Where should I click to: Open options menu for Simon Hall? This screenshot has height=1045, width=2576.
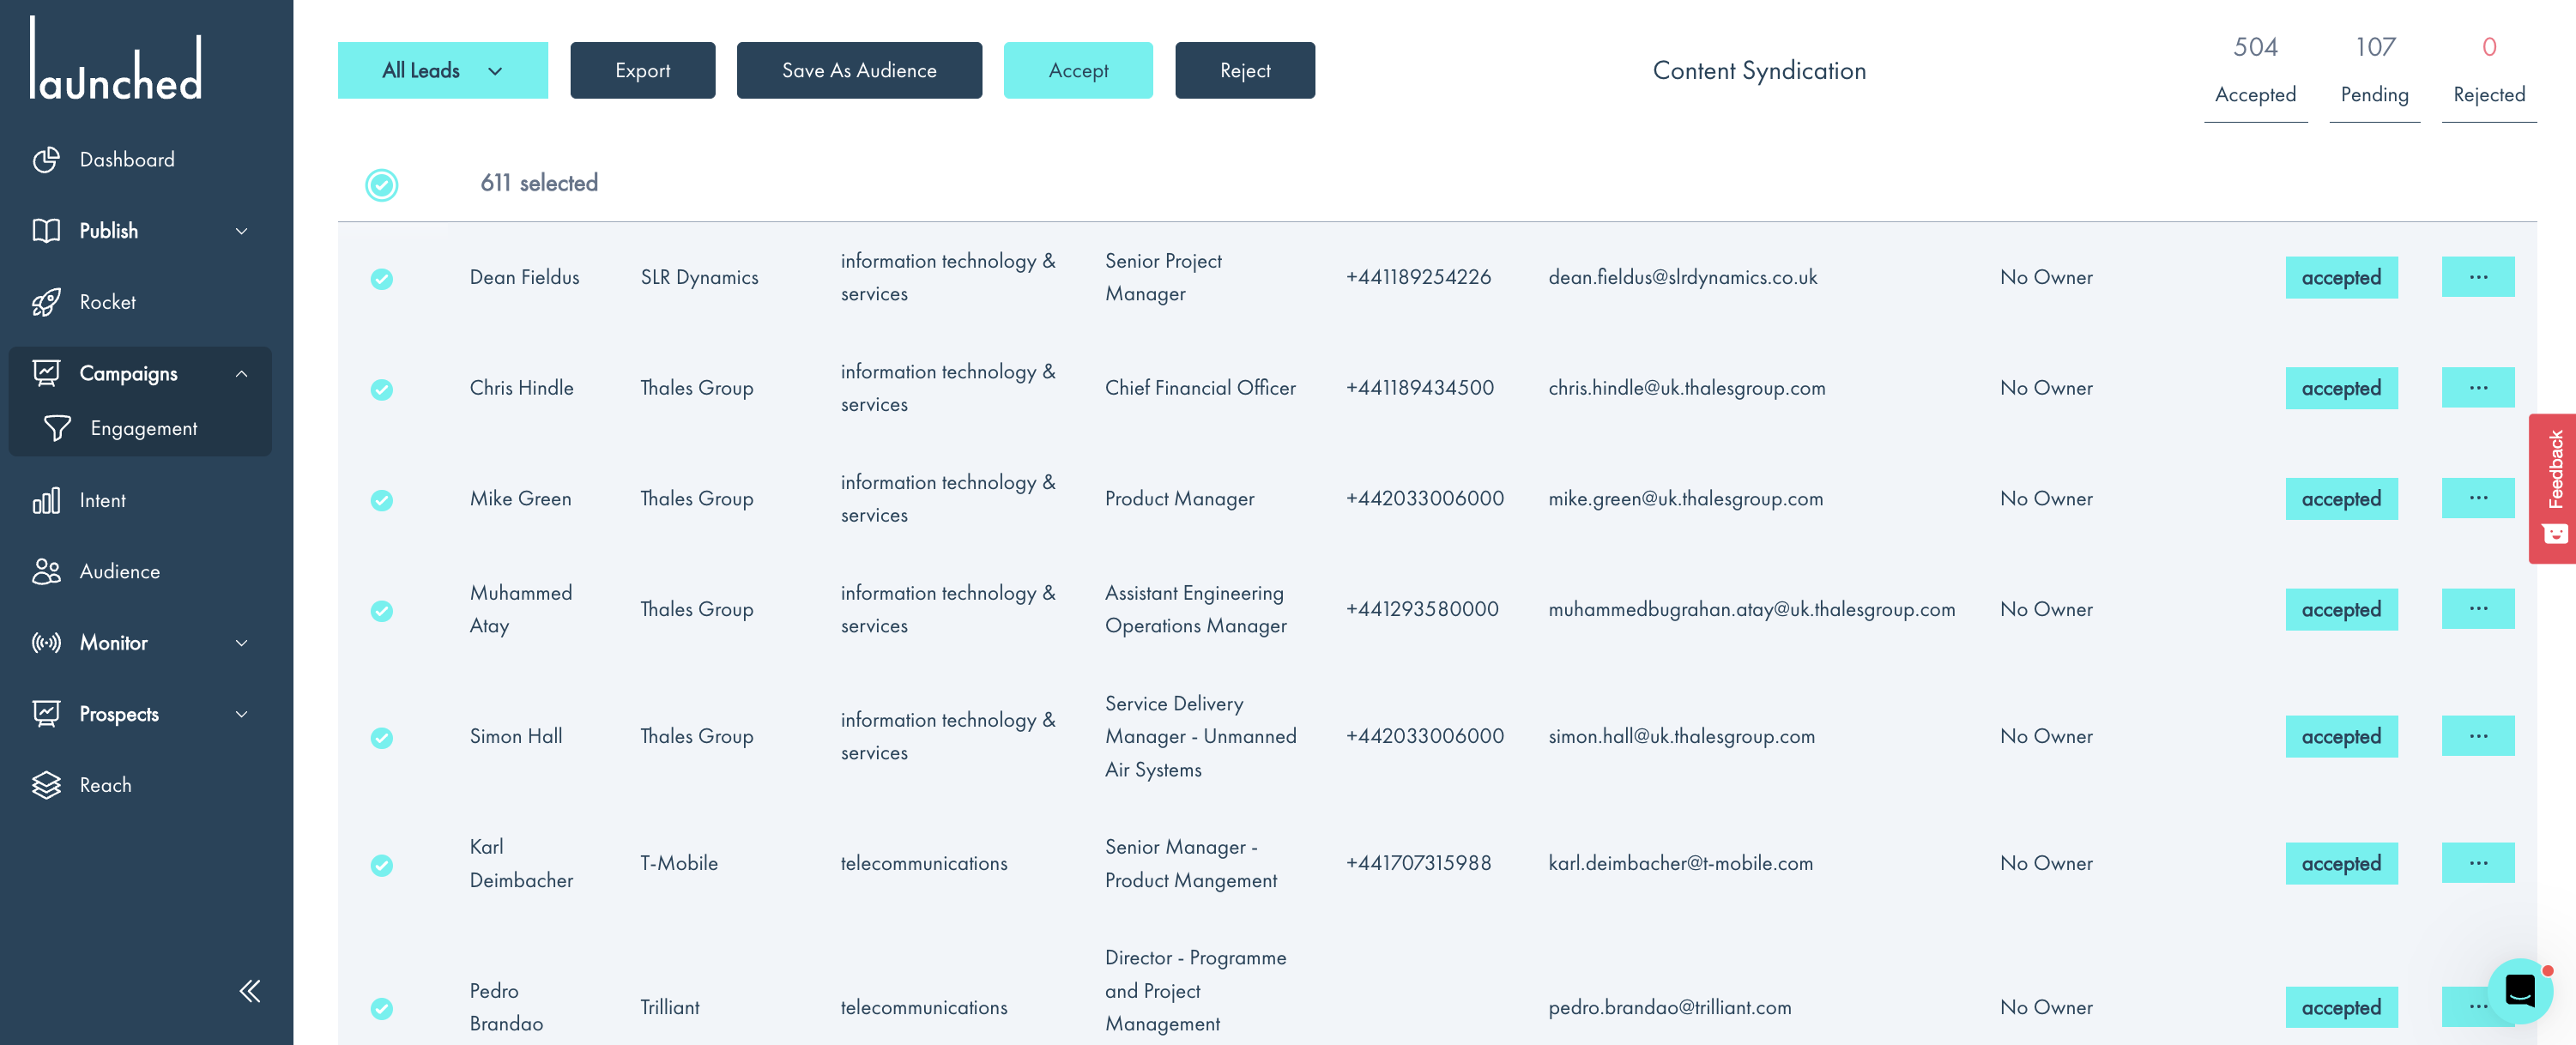coord(2478,736)
